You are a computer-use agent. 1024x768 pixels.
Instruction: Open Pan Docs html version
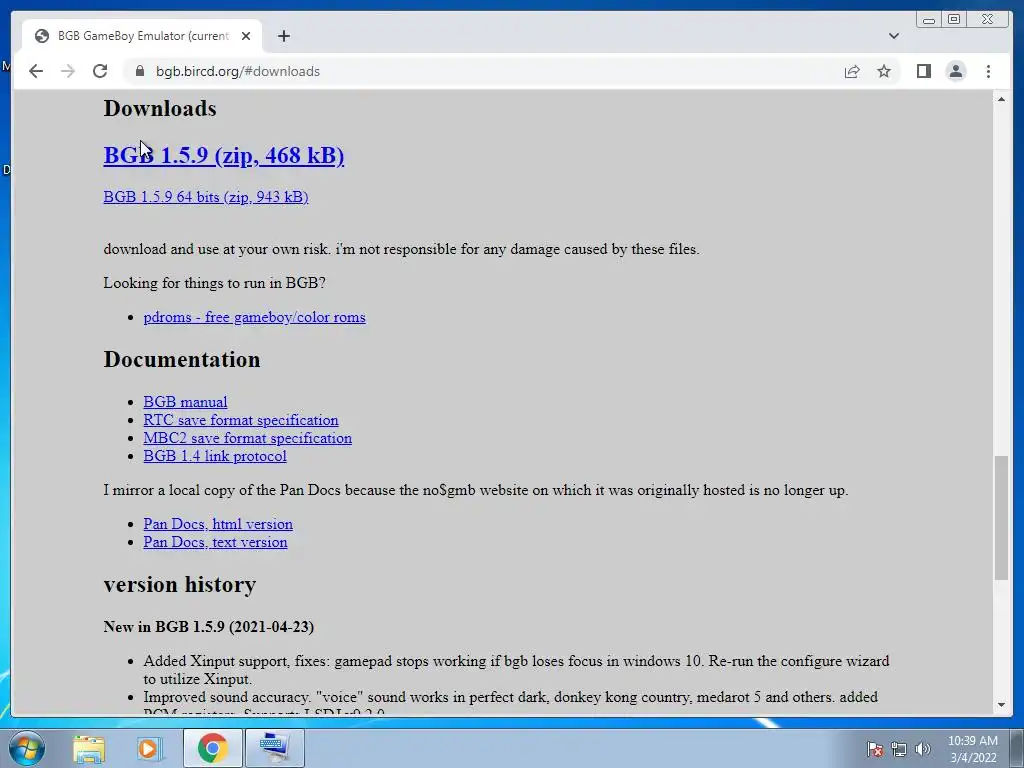[218, 524]
